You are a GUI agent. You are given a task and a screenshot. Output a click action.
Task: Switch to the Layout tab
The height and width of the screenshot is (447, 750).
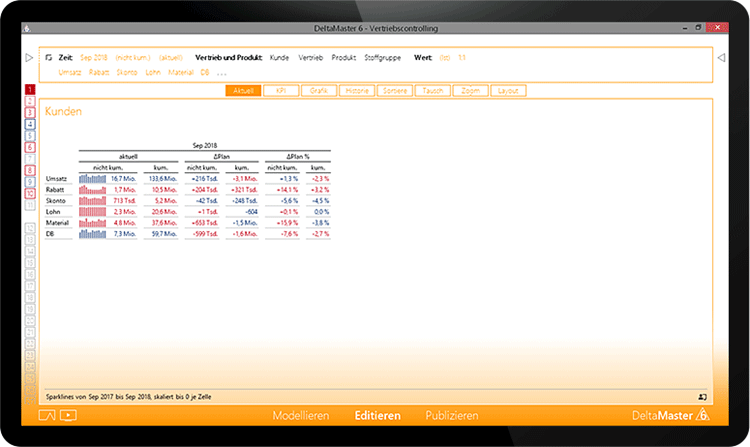coord(508,90)
